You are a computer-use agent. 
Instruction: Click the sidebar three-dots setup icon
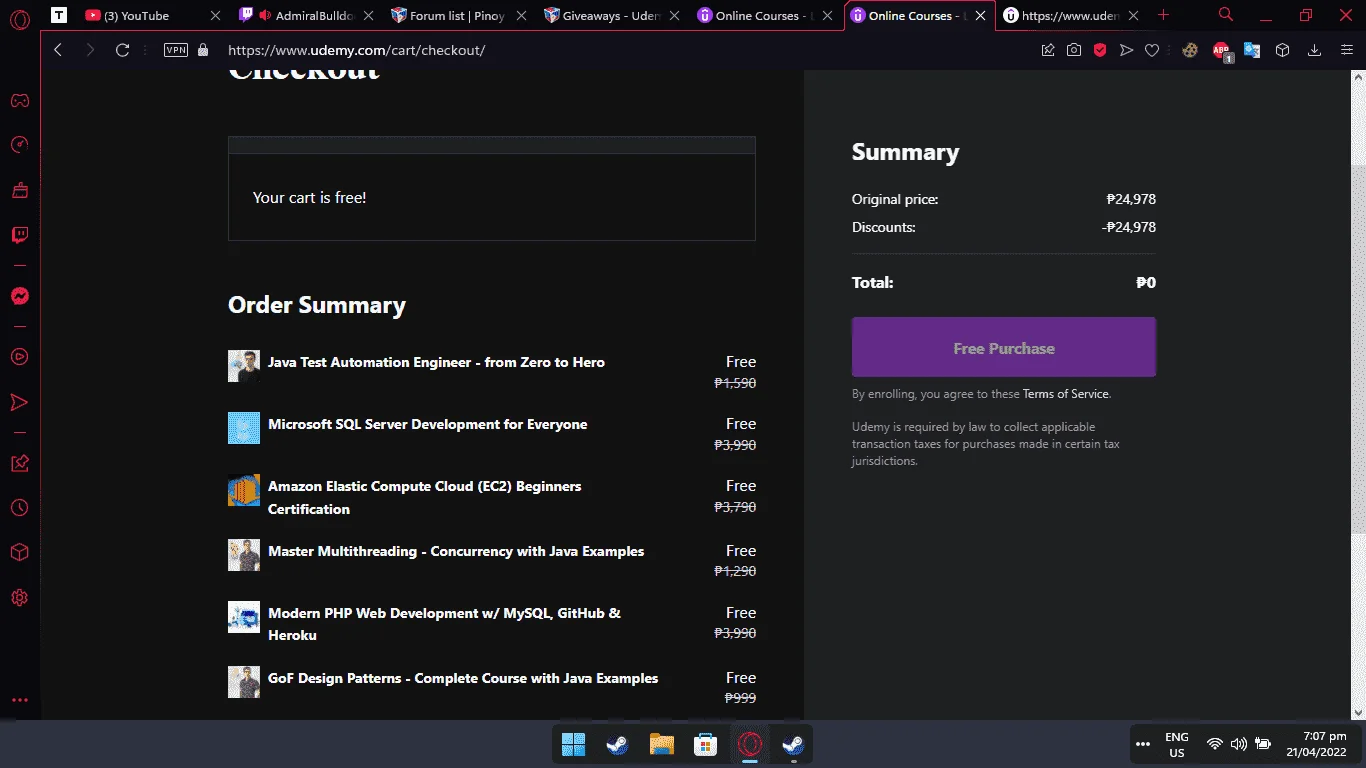[19, 700]
